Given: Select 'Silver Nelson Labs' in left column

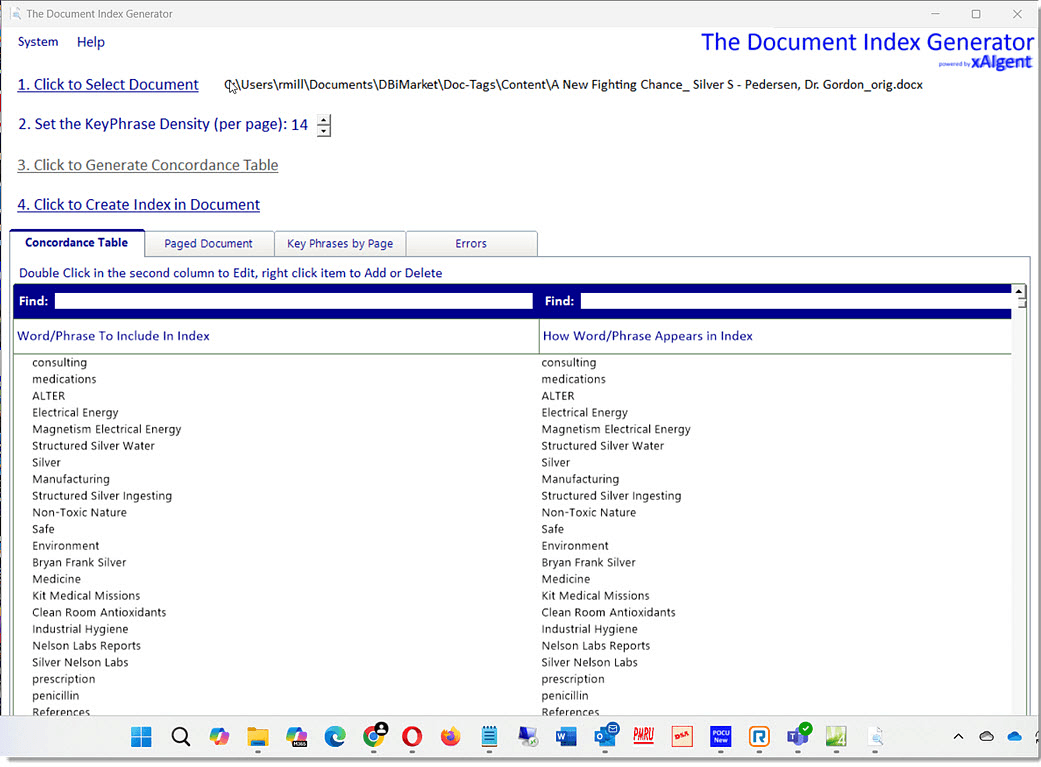Looking at the screenshot, I should [x=80, y=662].
